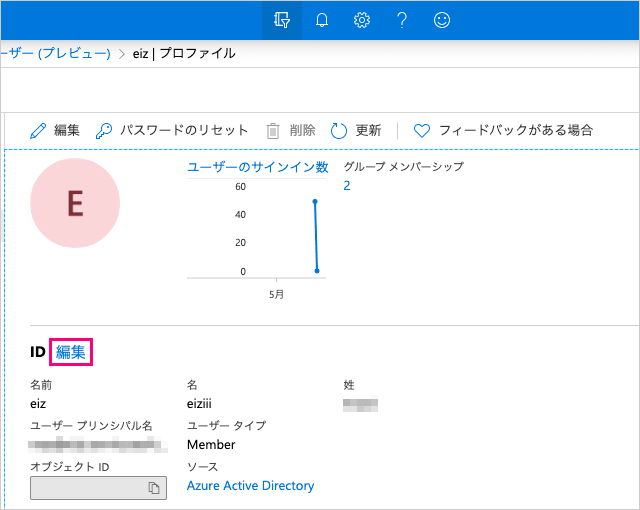This screenshot has height=510, width=640.
Task: Click パスワードのリセット with the key icon
Action: tap(172, 130)
